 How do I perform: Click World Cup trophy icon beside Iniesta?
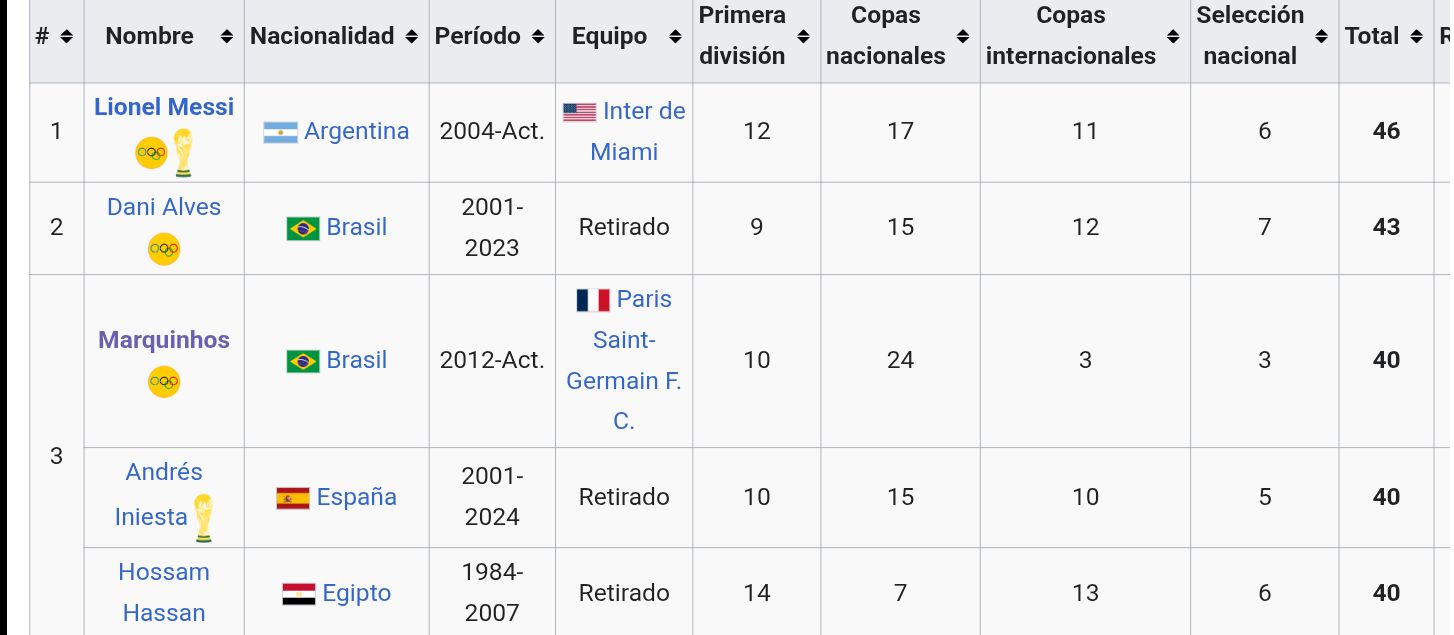203,518
